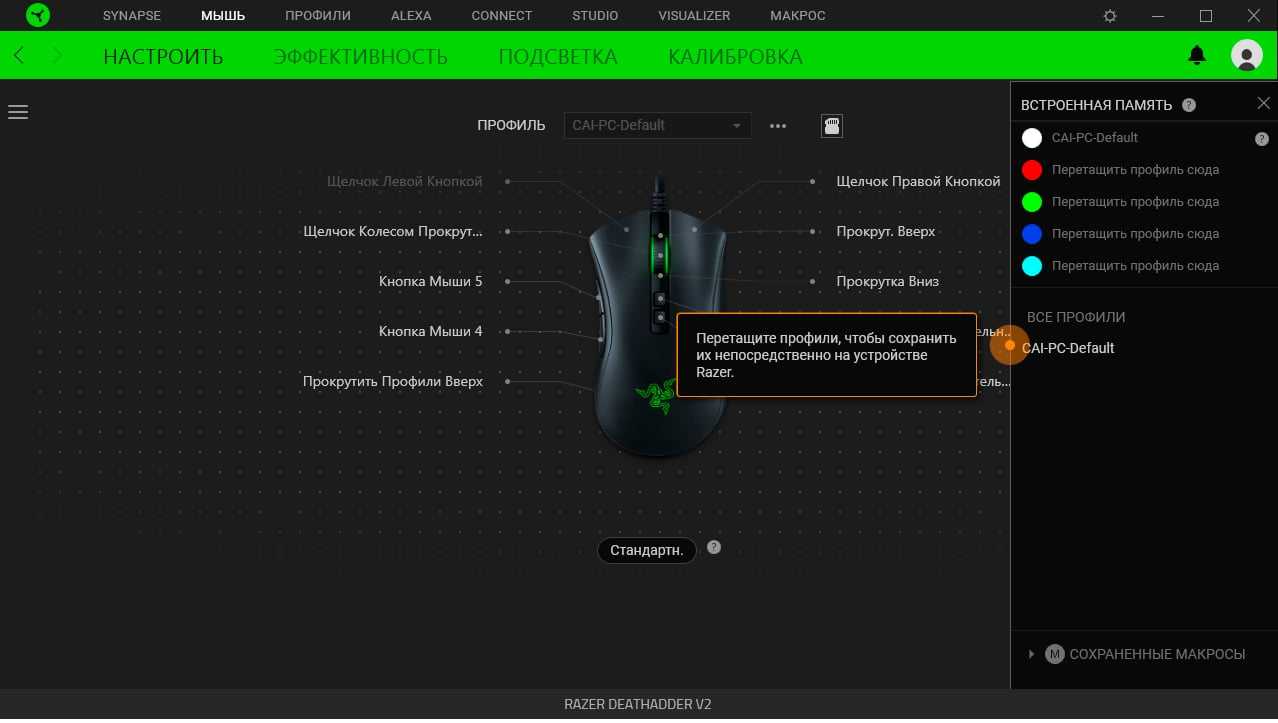Expand the Сохраненные макросы section
The width and height of the screenshot is (1278, 723).
(x=1031, y=654)
